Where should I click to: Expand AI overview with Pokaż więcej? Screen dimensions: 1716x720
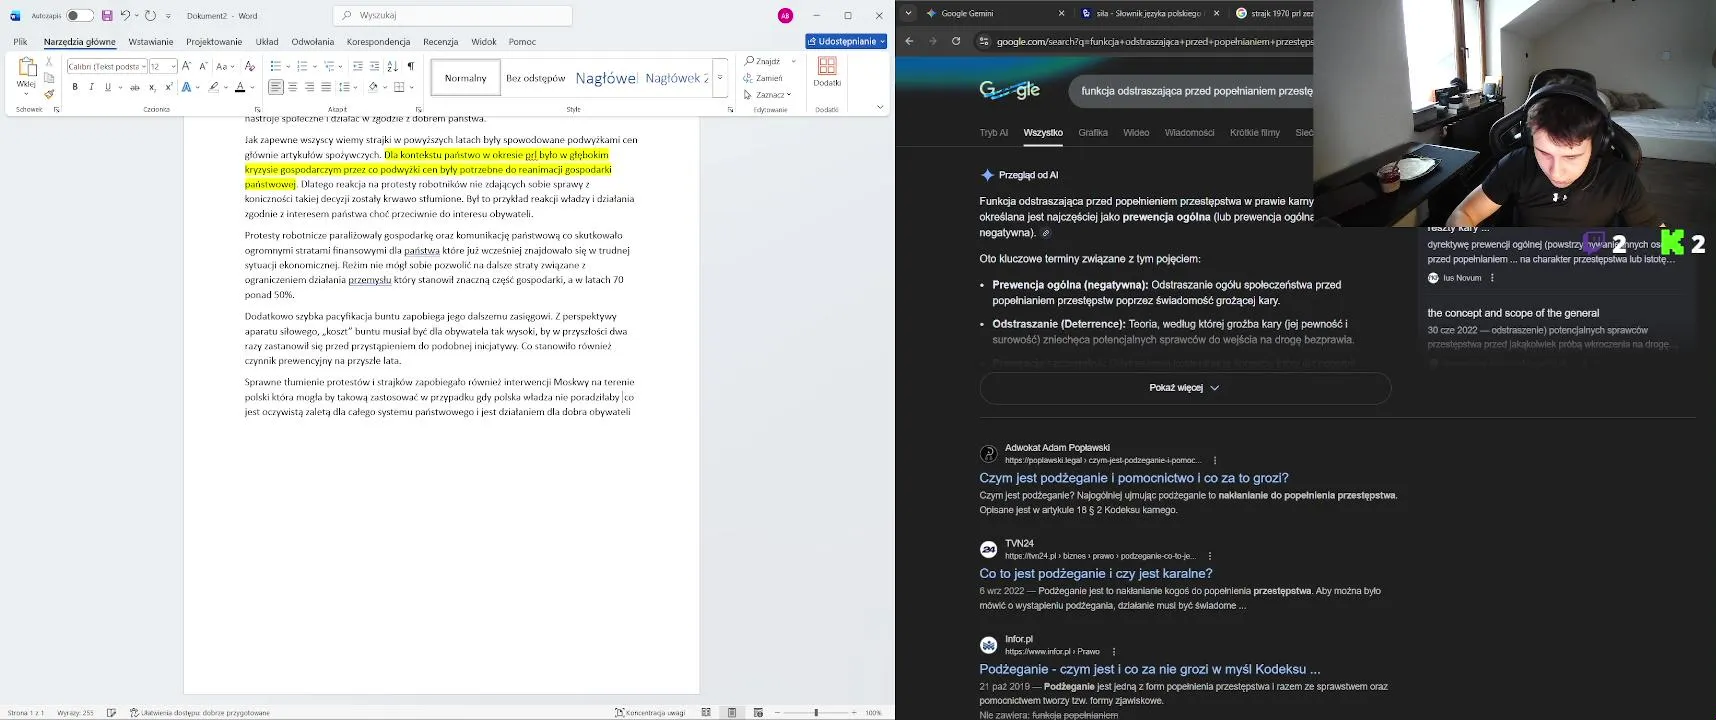pyautogui.click(x=1185, y=388)
